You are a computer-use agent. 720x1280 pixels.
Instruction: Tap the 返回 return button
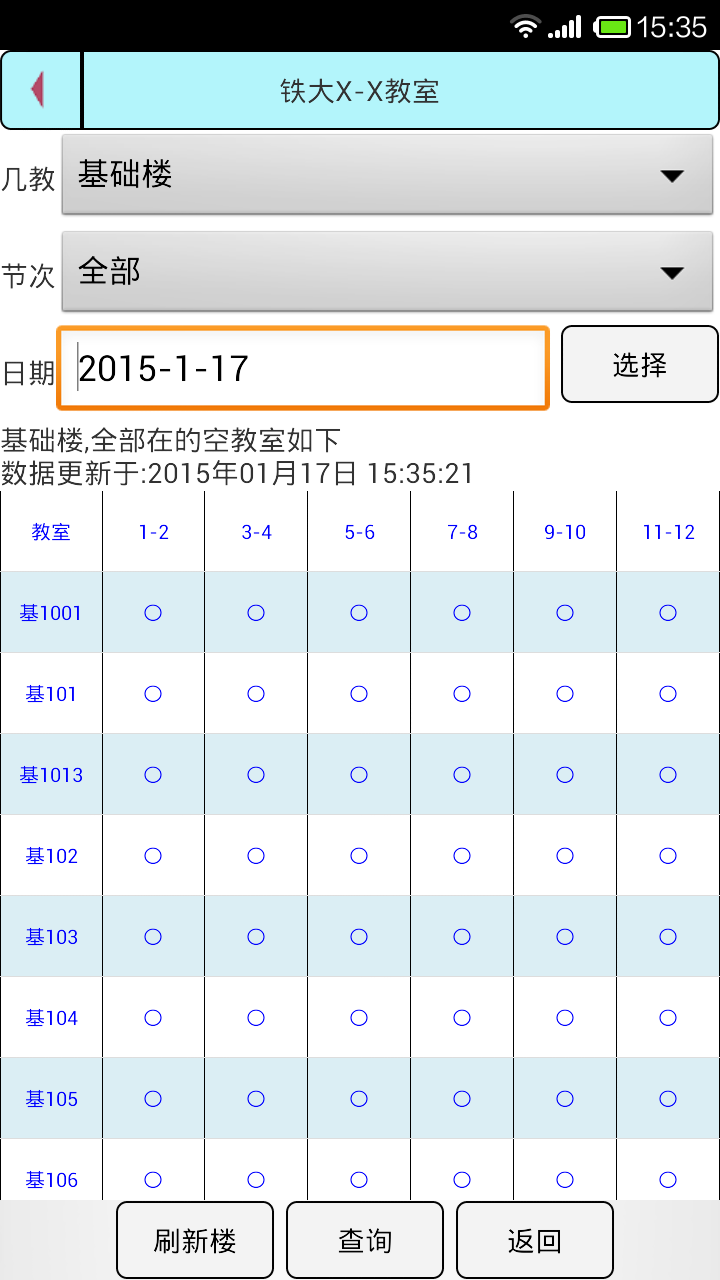pos(535,1240)
